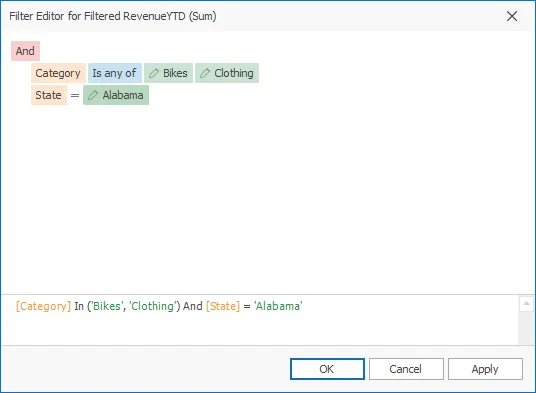Click the pencil icon next to Alabama
This screenshot has width=536, height=393.
tap(93, 95)
